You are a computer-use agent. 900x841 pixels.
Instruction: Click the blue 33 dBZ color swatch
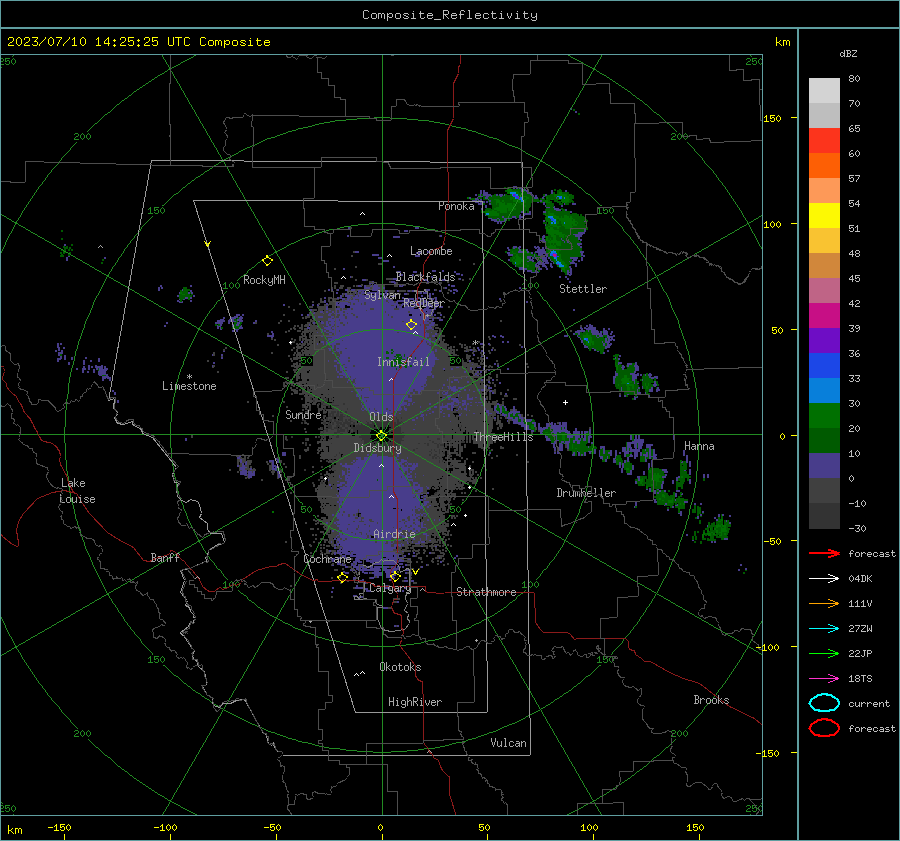click(824, 366)
